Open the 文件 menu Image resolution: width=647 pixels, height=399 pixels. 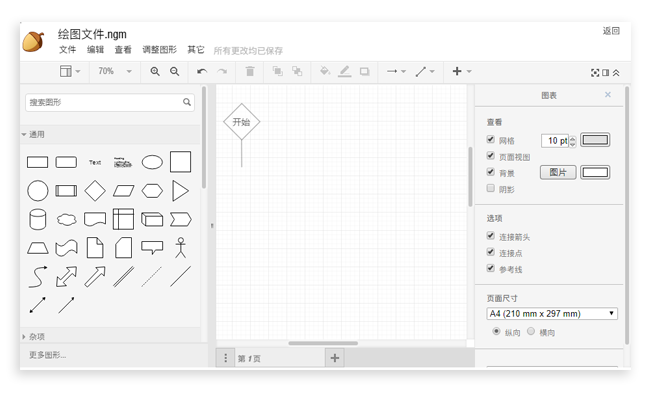67,50
